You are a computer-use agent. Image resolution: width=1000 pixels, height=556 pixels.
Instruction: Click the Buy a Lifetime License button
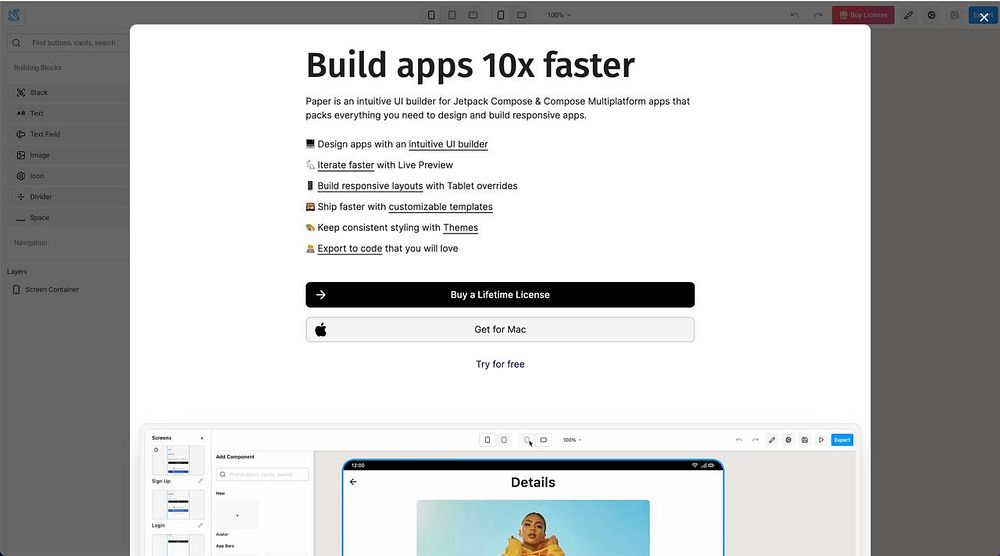(x=500, y=295)
